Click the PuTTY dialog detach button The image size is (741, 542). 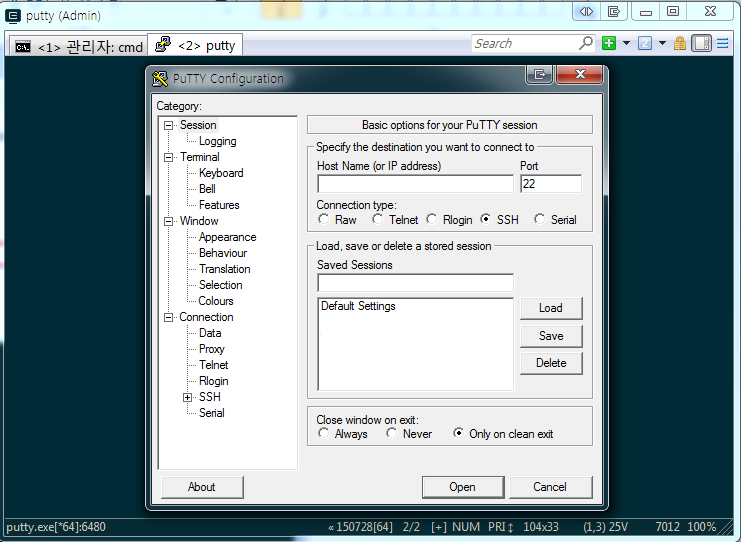[x=539, y=75]
